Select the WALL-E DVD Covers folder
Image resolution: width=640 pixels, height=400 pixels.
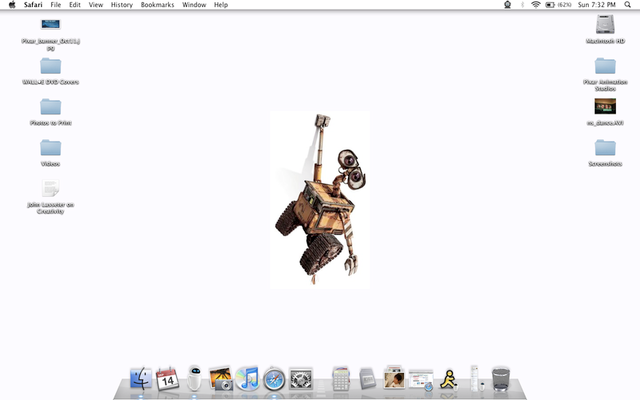50,66
